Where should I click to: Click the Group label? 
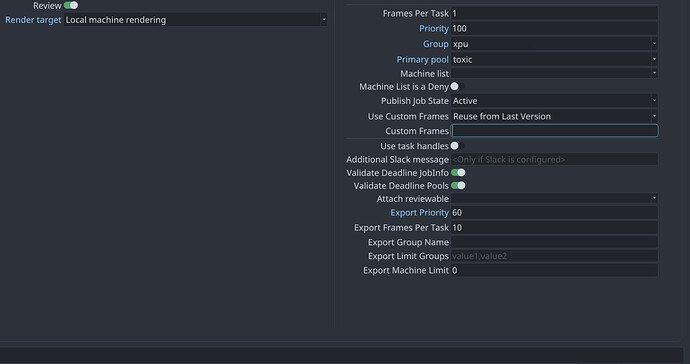coord(436,44)
